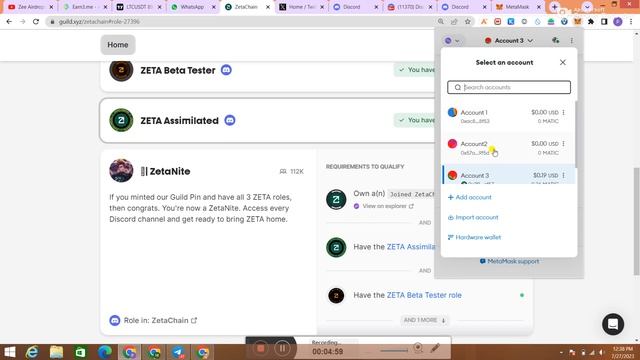The height and width of the screenshot is (360, 640).
Task: Launch Internet Explorer from taskbar
Action: 32,352
